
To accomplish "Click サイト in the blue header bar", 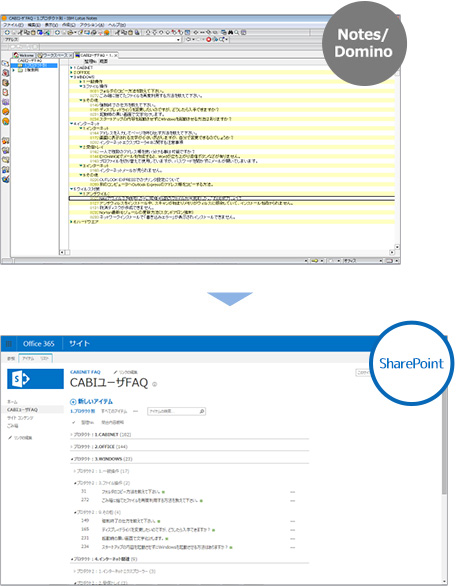I will tap(79, 344).
